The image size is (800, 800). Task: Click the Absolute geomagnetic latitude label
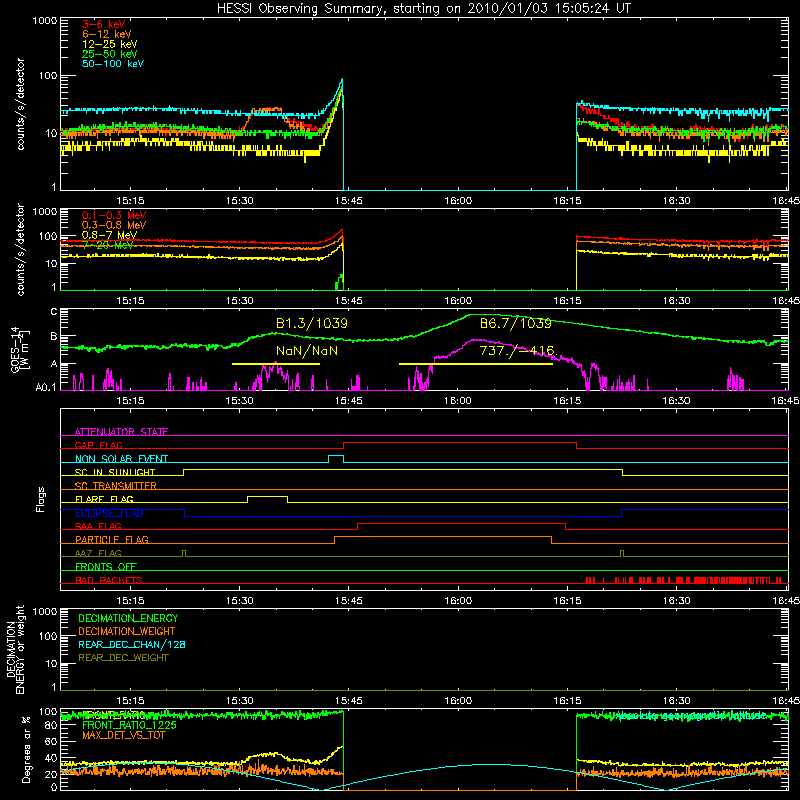691,716
